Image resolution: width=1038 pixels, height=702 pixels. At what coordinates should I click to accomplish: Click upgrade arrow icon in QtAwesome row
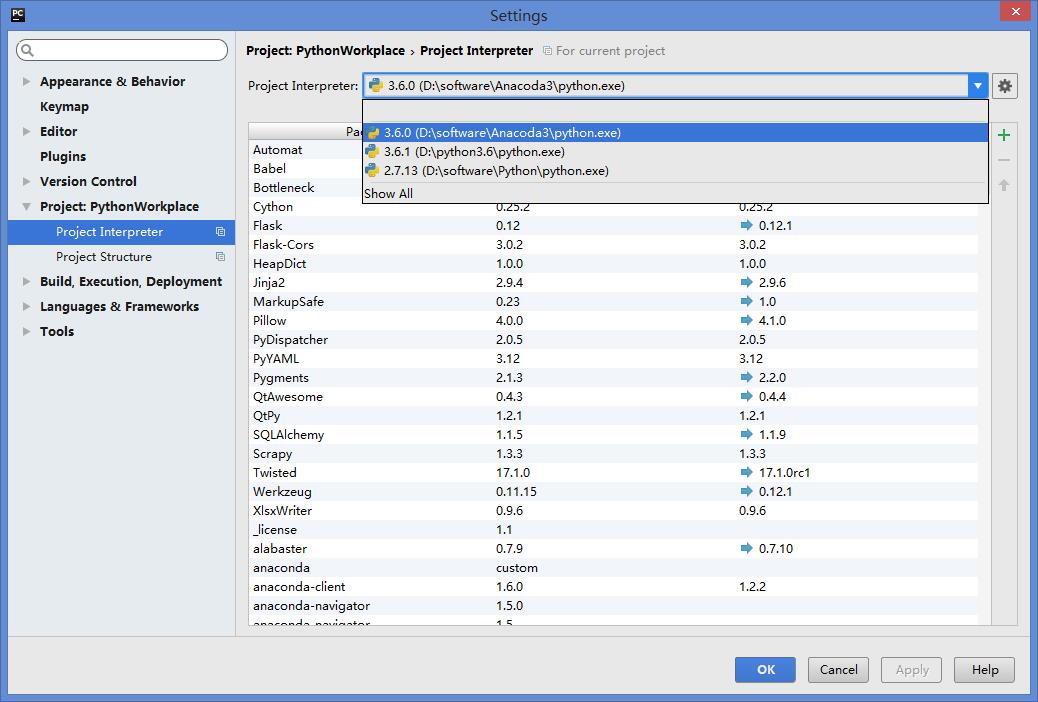click(747, 397)
